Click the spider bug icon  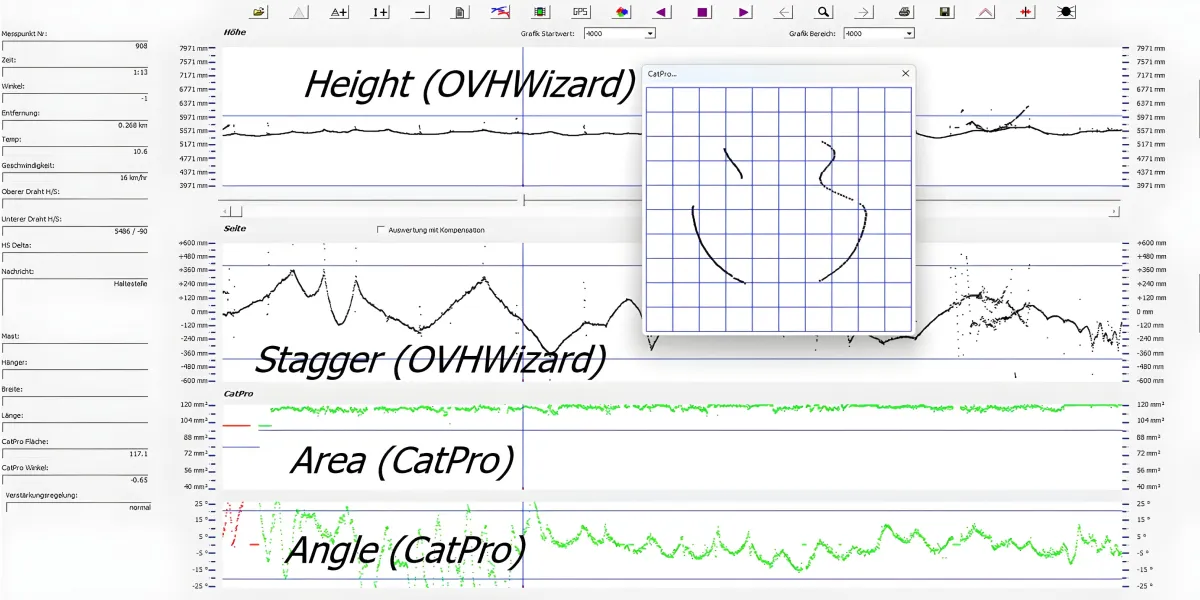coord(1066,12)
